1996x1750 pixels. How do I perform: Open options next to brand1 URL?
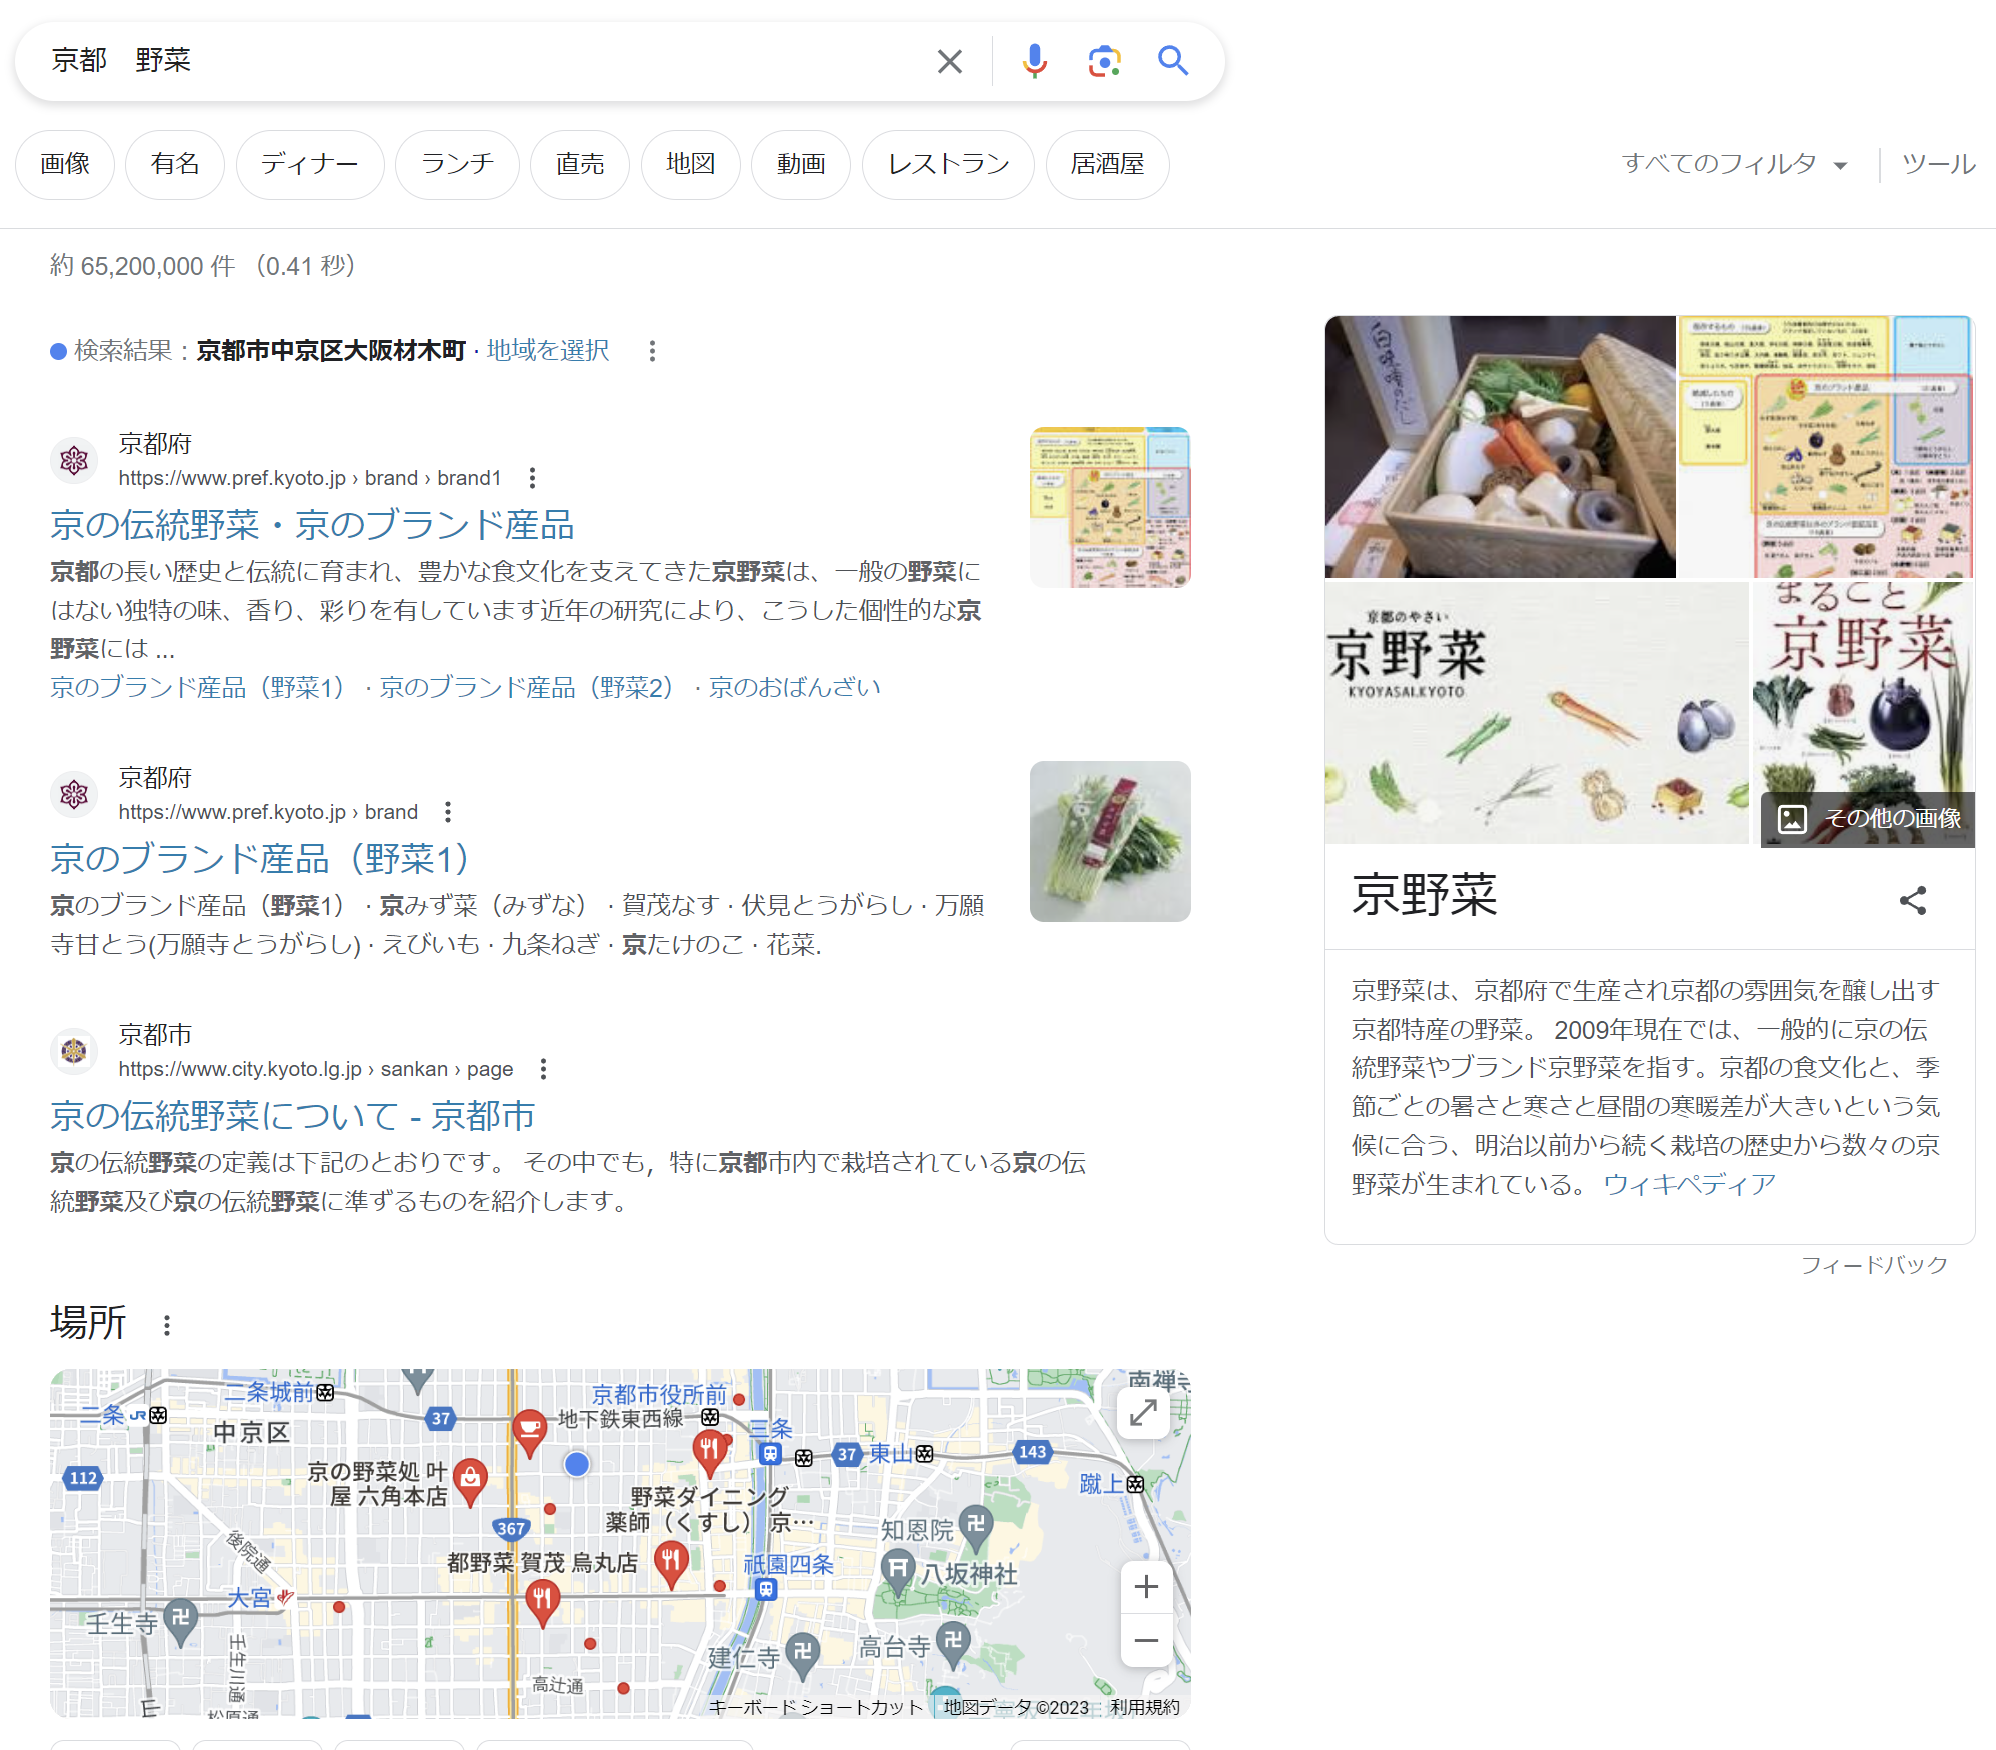pos(532,478)
